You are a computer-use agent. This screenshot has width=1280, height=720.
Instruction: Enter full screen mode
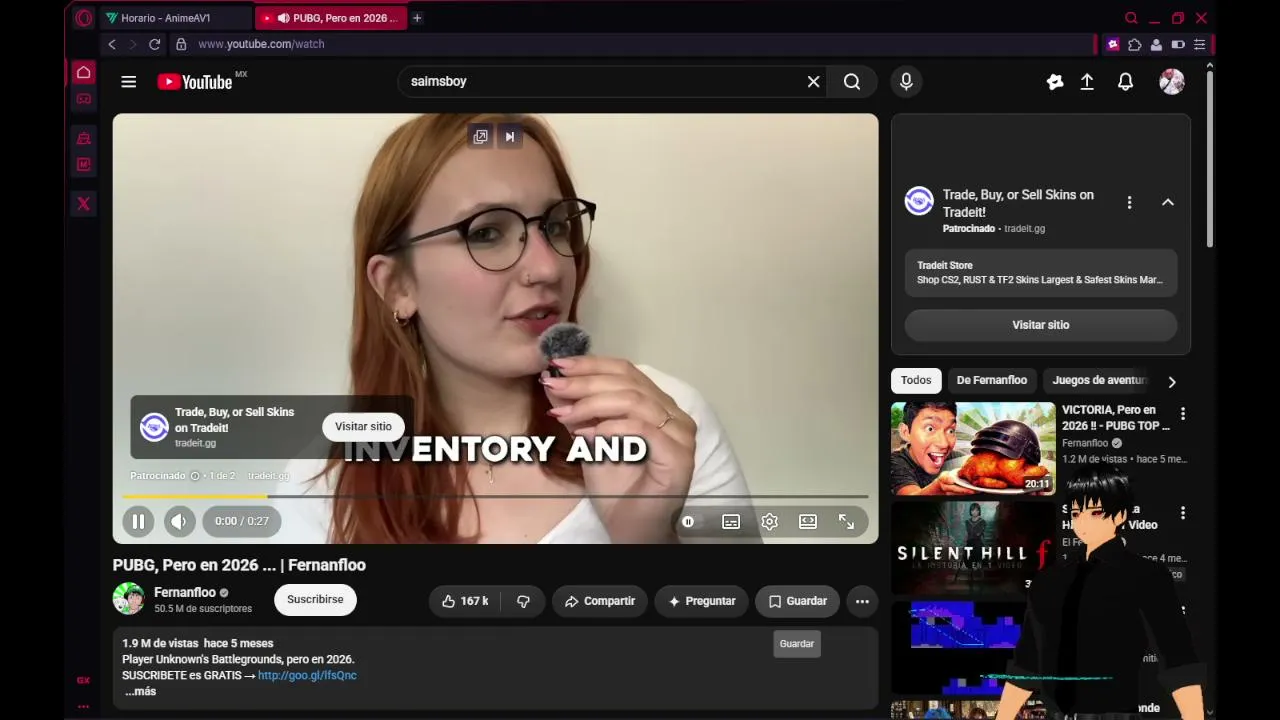click(846, 521)
